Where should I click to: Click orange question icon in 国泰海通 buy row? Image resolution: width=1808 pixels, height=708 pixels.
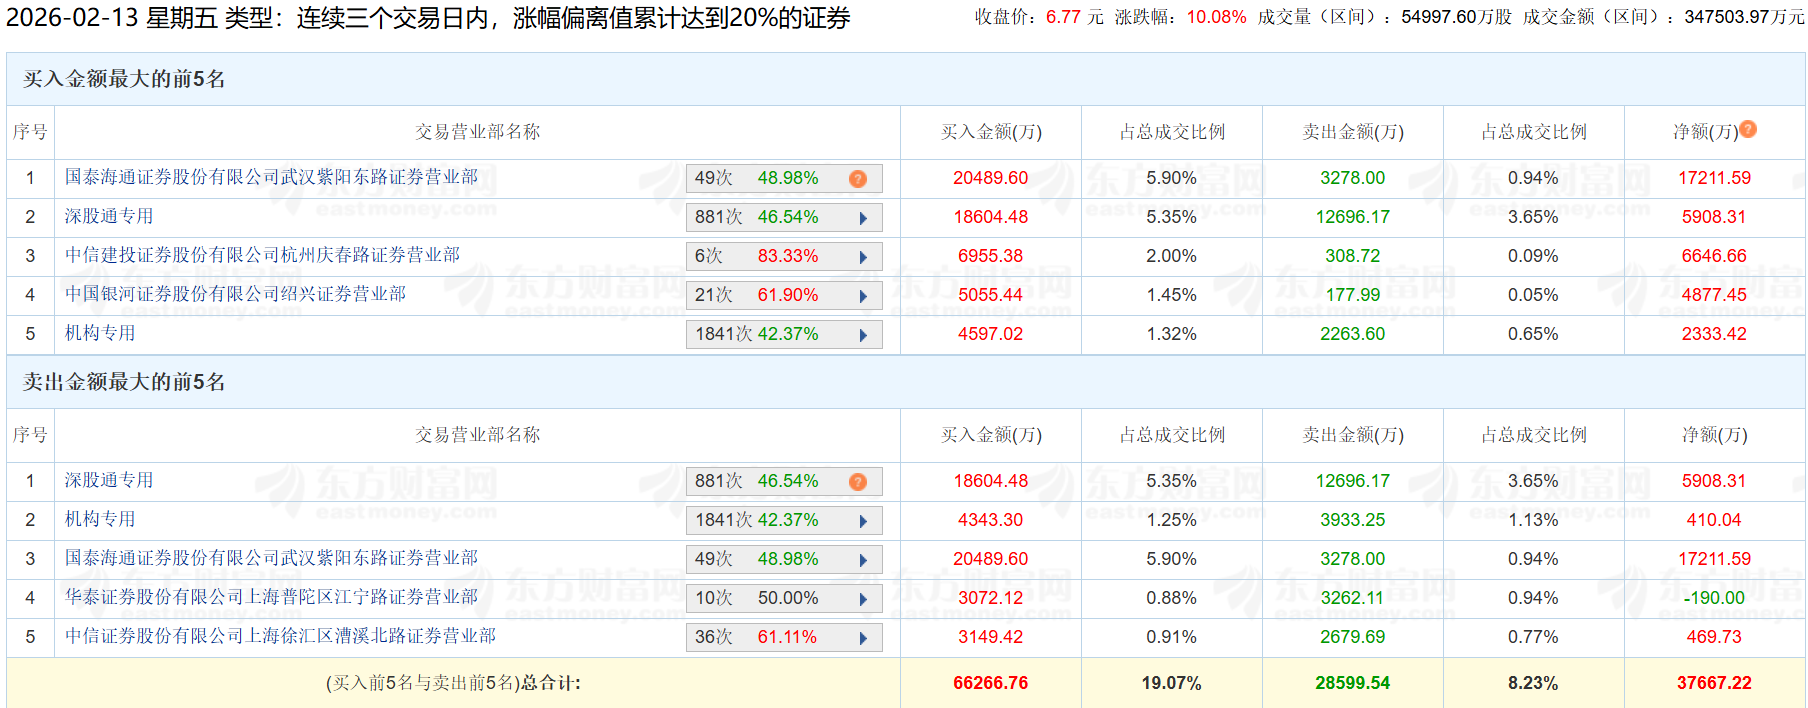coord(858,179)
